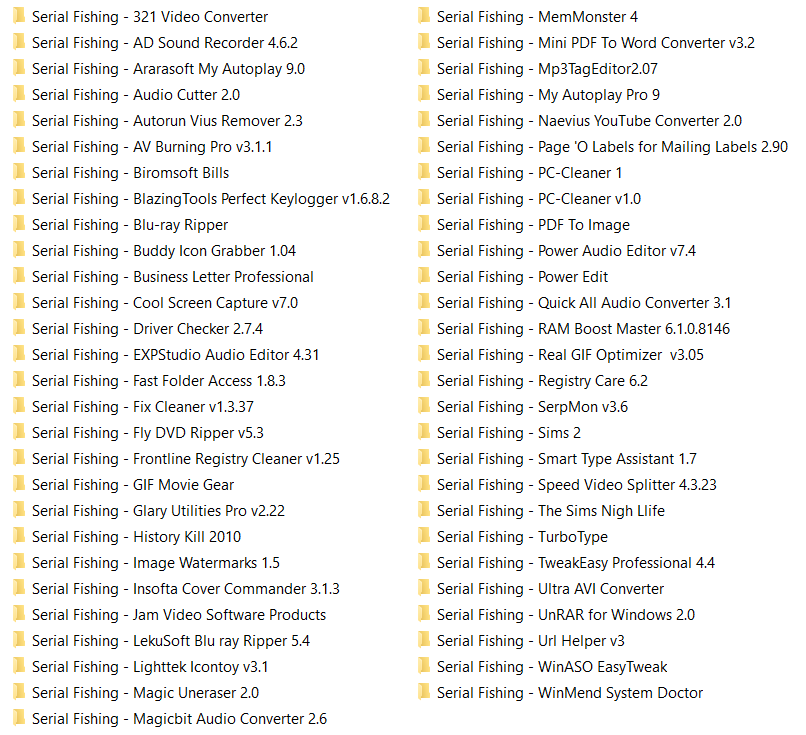Click folder icon beside TurboType
The height and width of the screenshot is (735, 806).
(x=424, y=536)
